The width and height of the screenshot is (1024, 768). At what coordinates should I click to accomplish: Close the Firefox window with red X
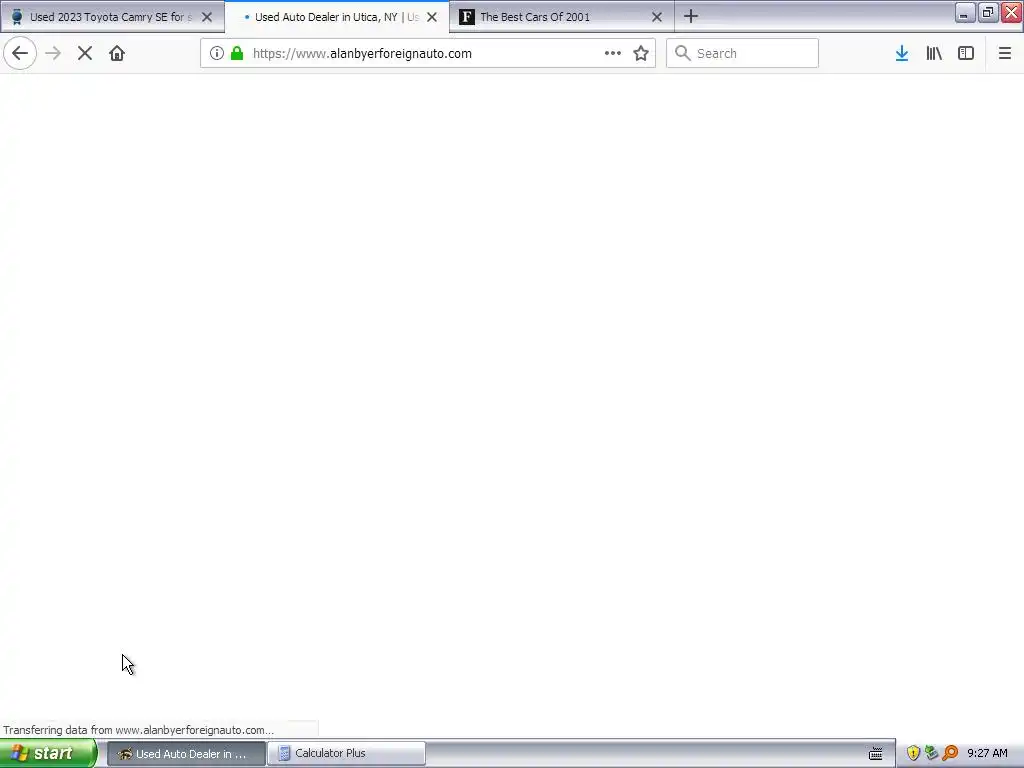coord(1012,12)
